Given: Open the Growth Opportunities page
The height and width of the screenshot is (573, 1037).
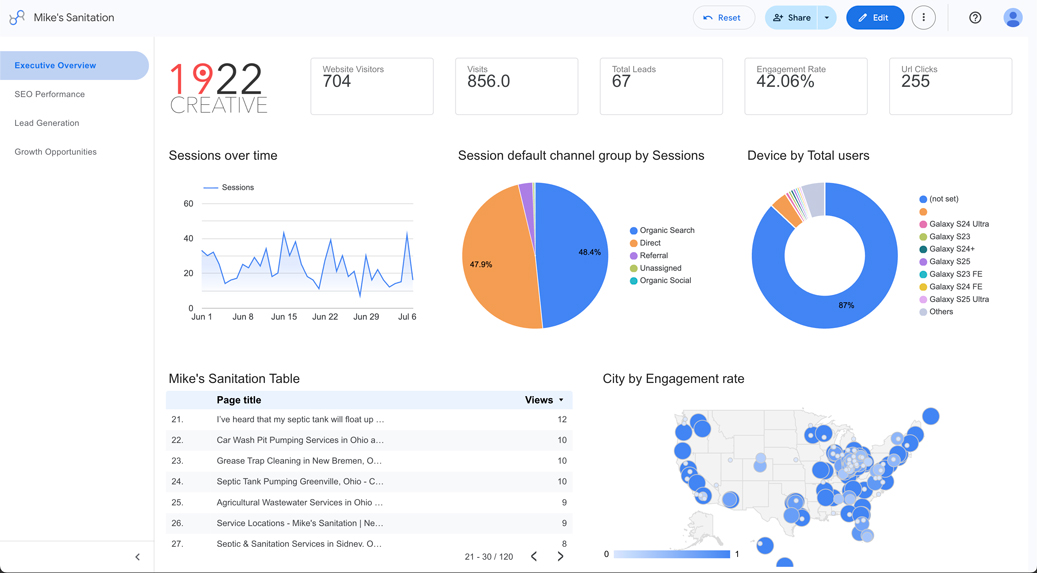Looking at the screenshot, I should [56, 152].
